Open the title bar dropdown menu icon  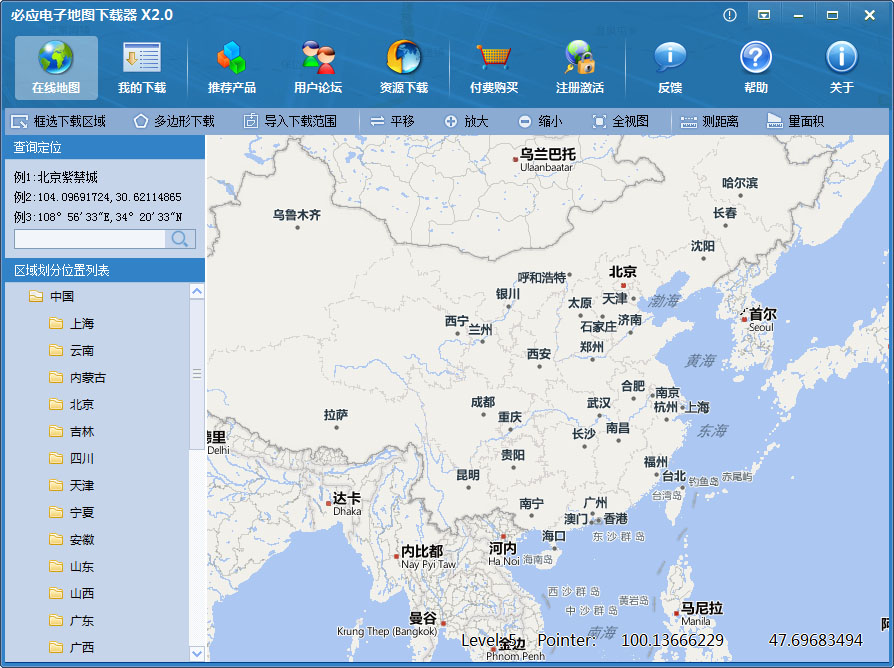click(764, 15)
